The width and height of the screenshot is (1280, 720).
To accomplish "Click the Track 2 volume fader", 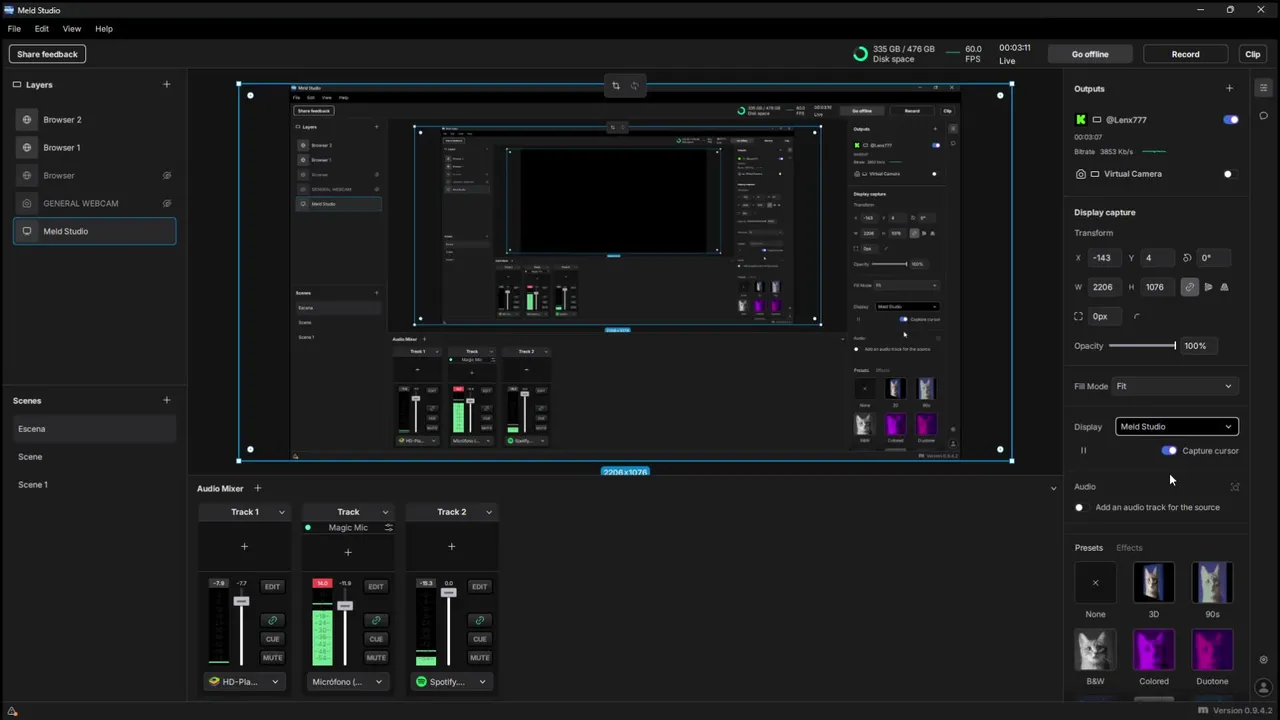I will pyautogui.click(x=448, y=593).
